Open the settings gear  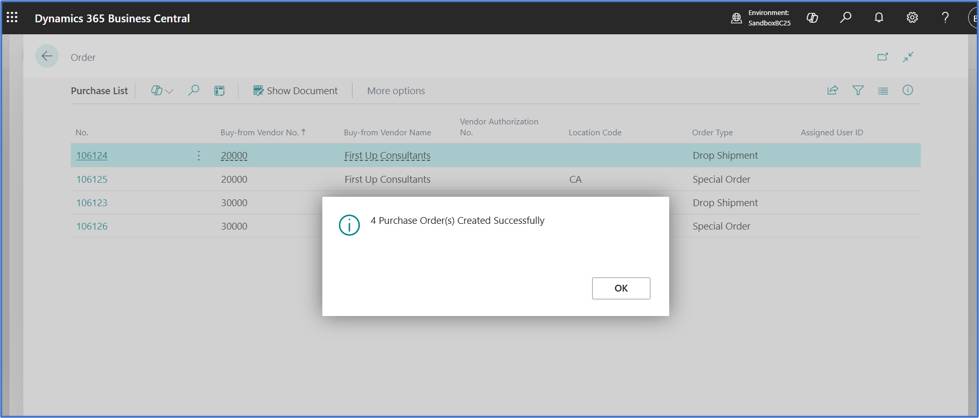tap(912, 17)
